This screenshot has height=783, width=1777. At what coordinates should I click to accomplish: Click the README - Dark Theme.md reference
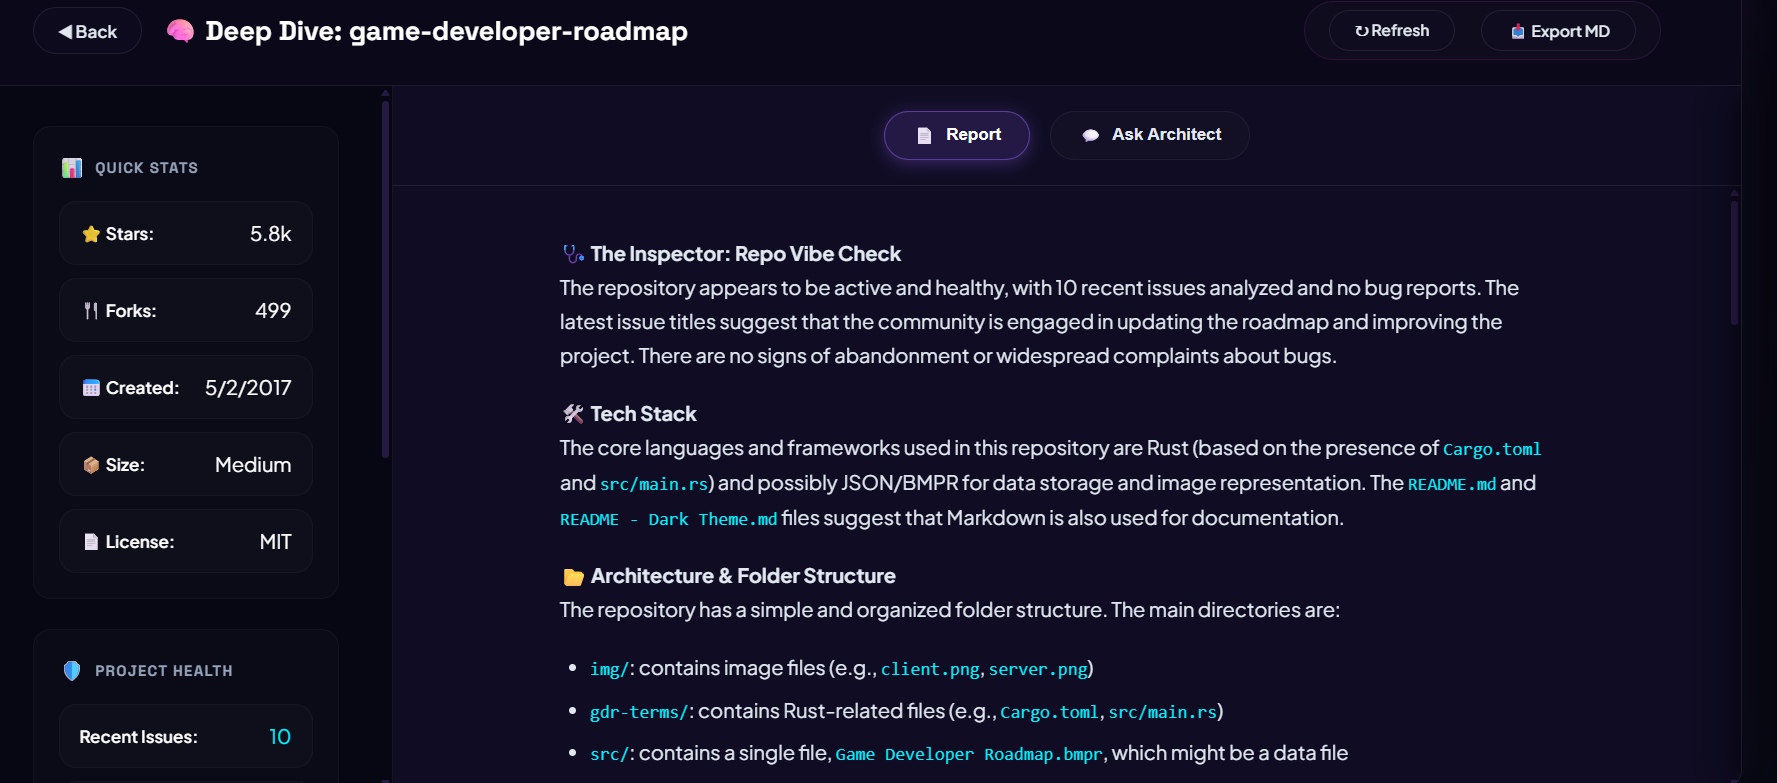[x=668, y=520]
